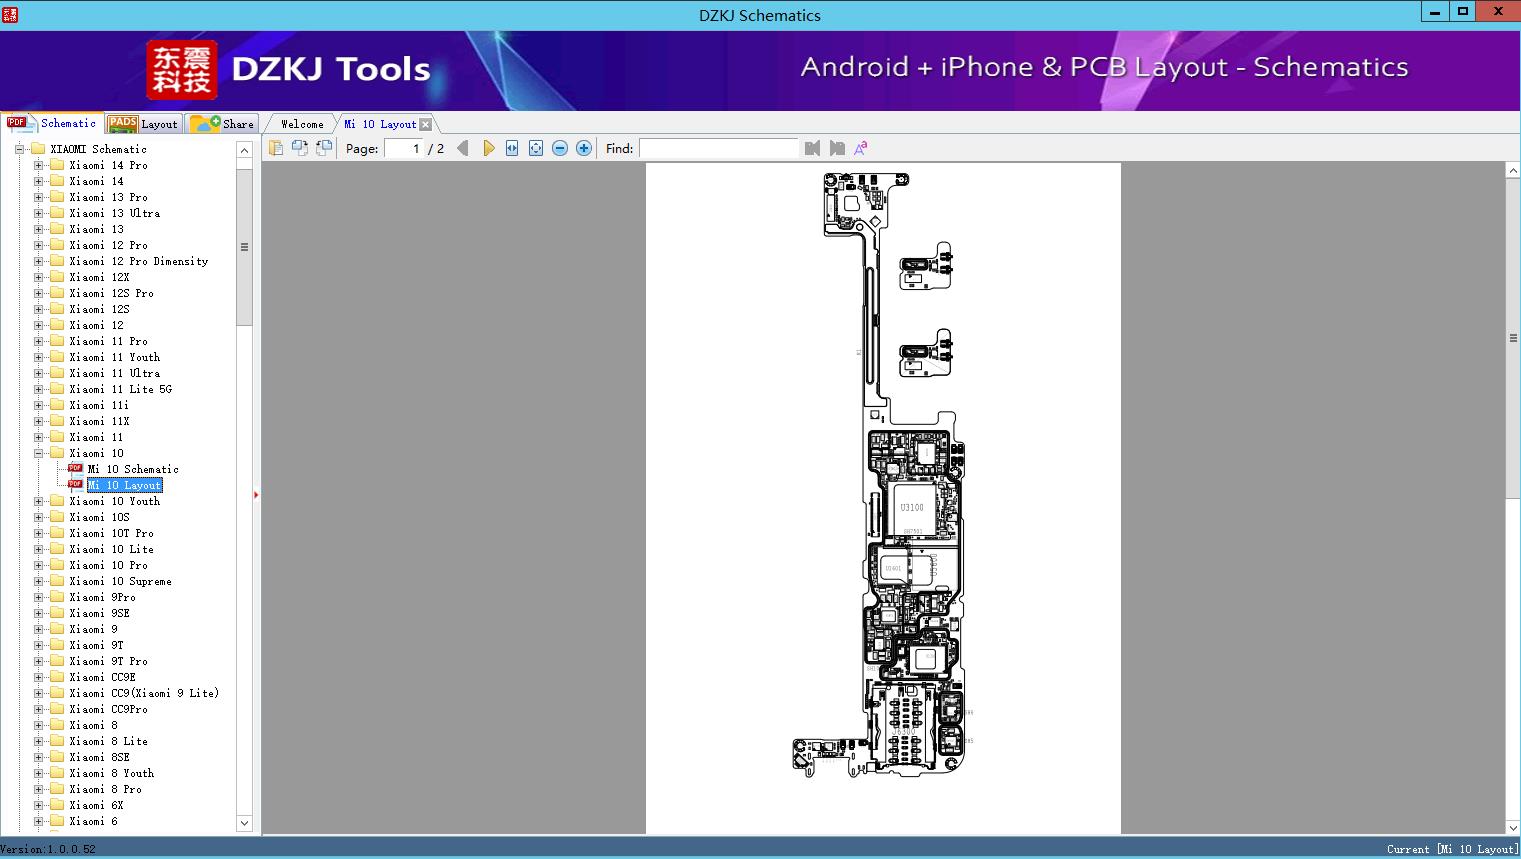Open the Mi 10 Schematic PDF item
1521x859 pixels.
pos(133,469)
